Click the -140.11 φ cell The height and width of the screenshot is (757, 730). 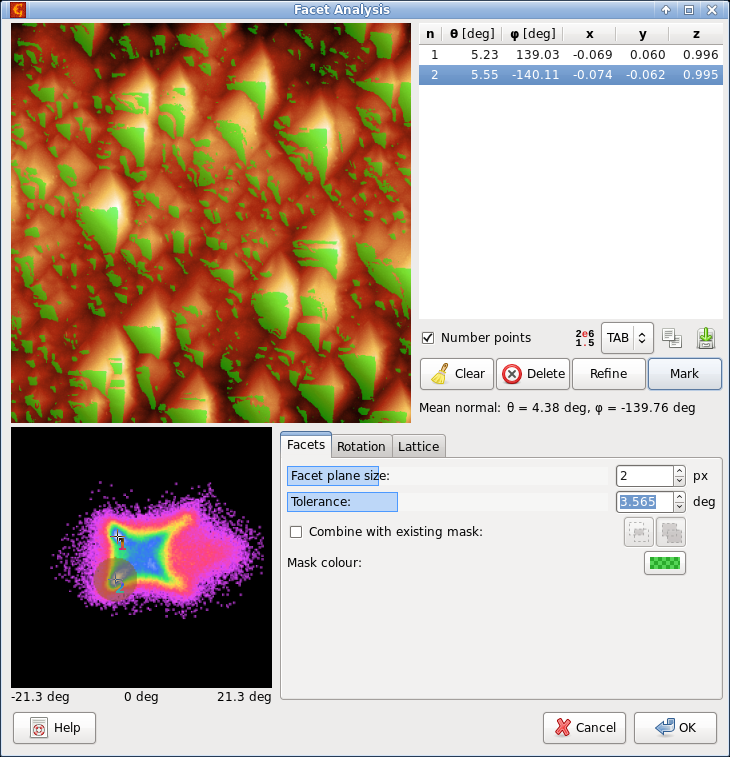tap(535, 75)
